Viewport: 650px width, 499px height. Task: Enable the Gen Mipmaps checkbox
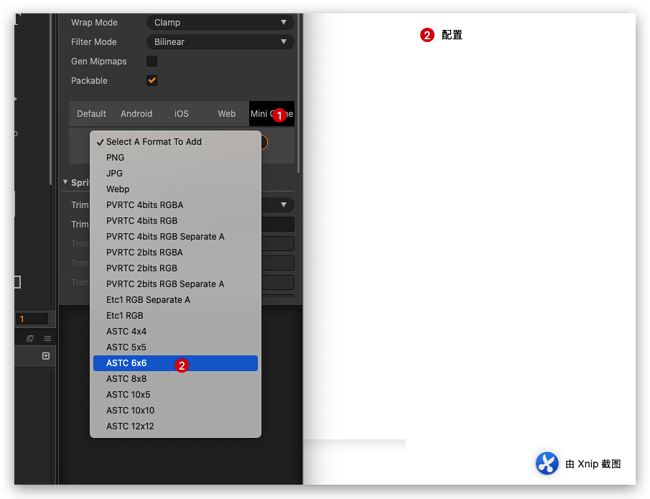(x=152, y=61)
